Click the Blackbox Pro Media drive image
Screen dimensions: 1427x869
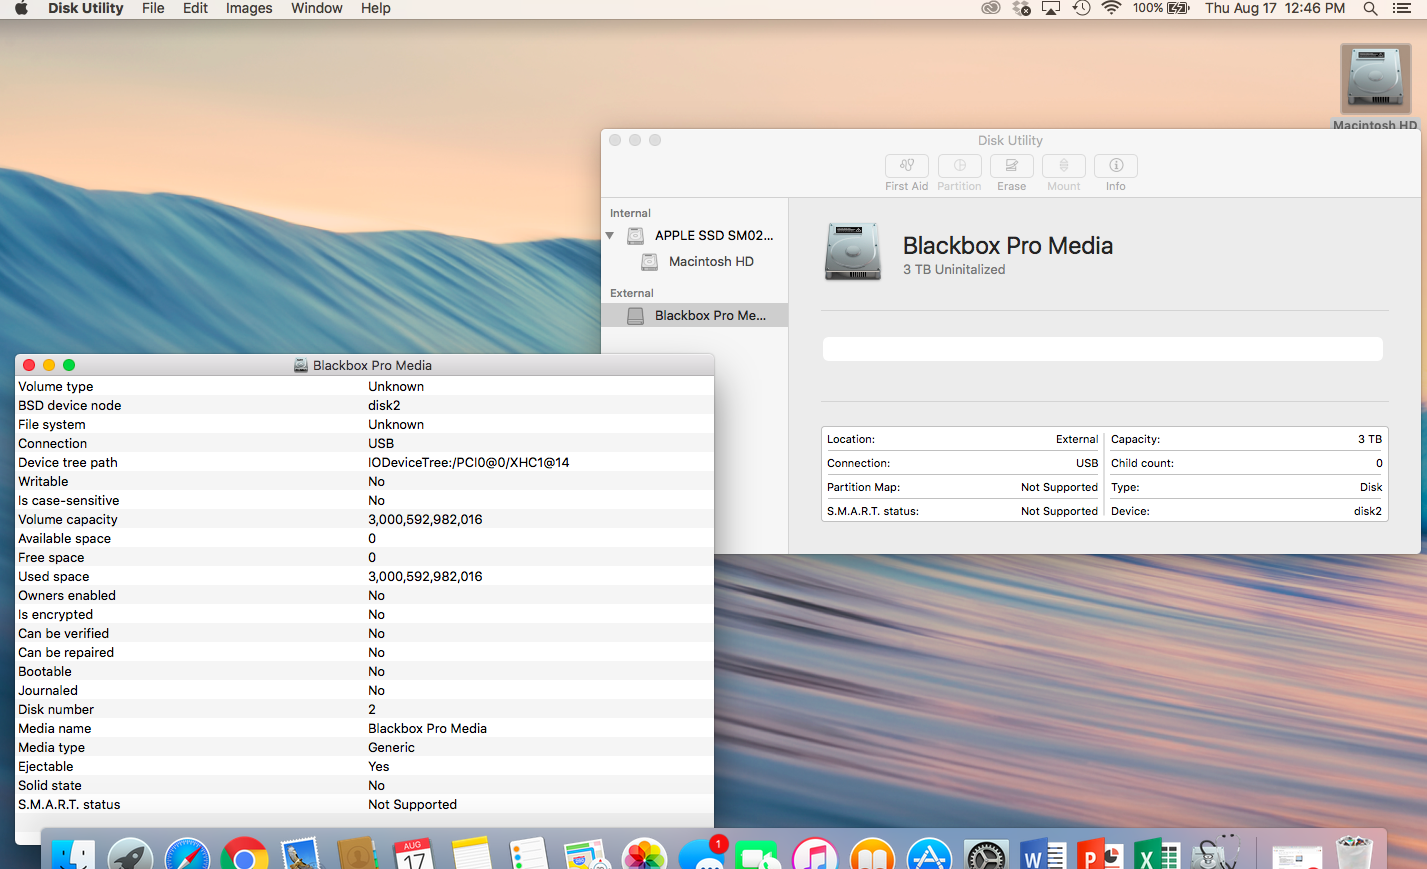(853, 251)
